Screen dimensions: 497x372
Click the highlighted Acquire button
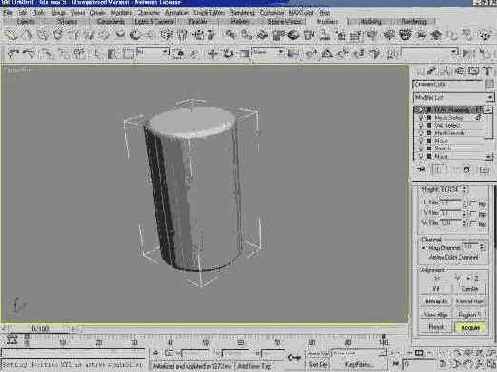pos(470,328)
